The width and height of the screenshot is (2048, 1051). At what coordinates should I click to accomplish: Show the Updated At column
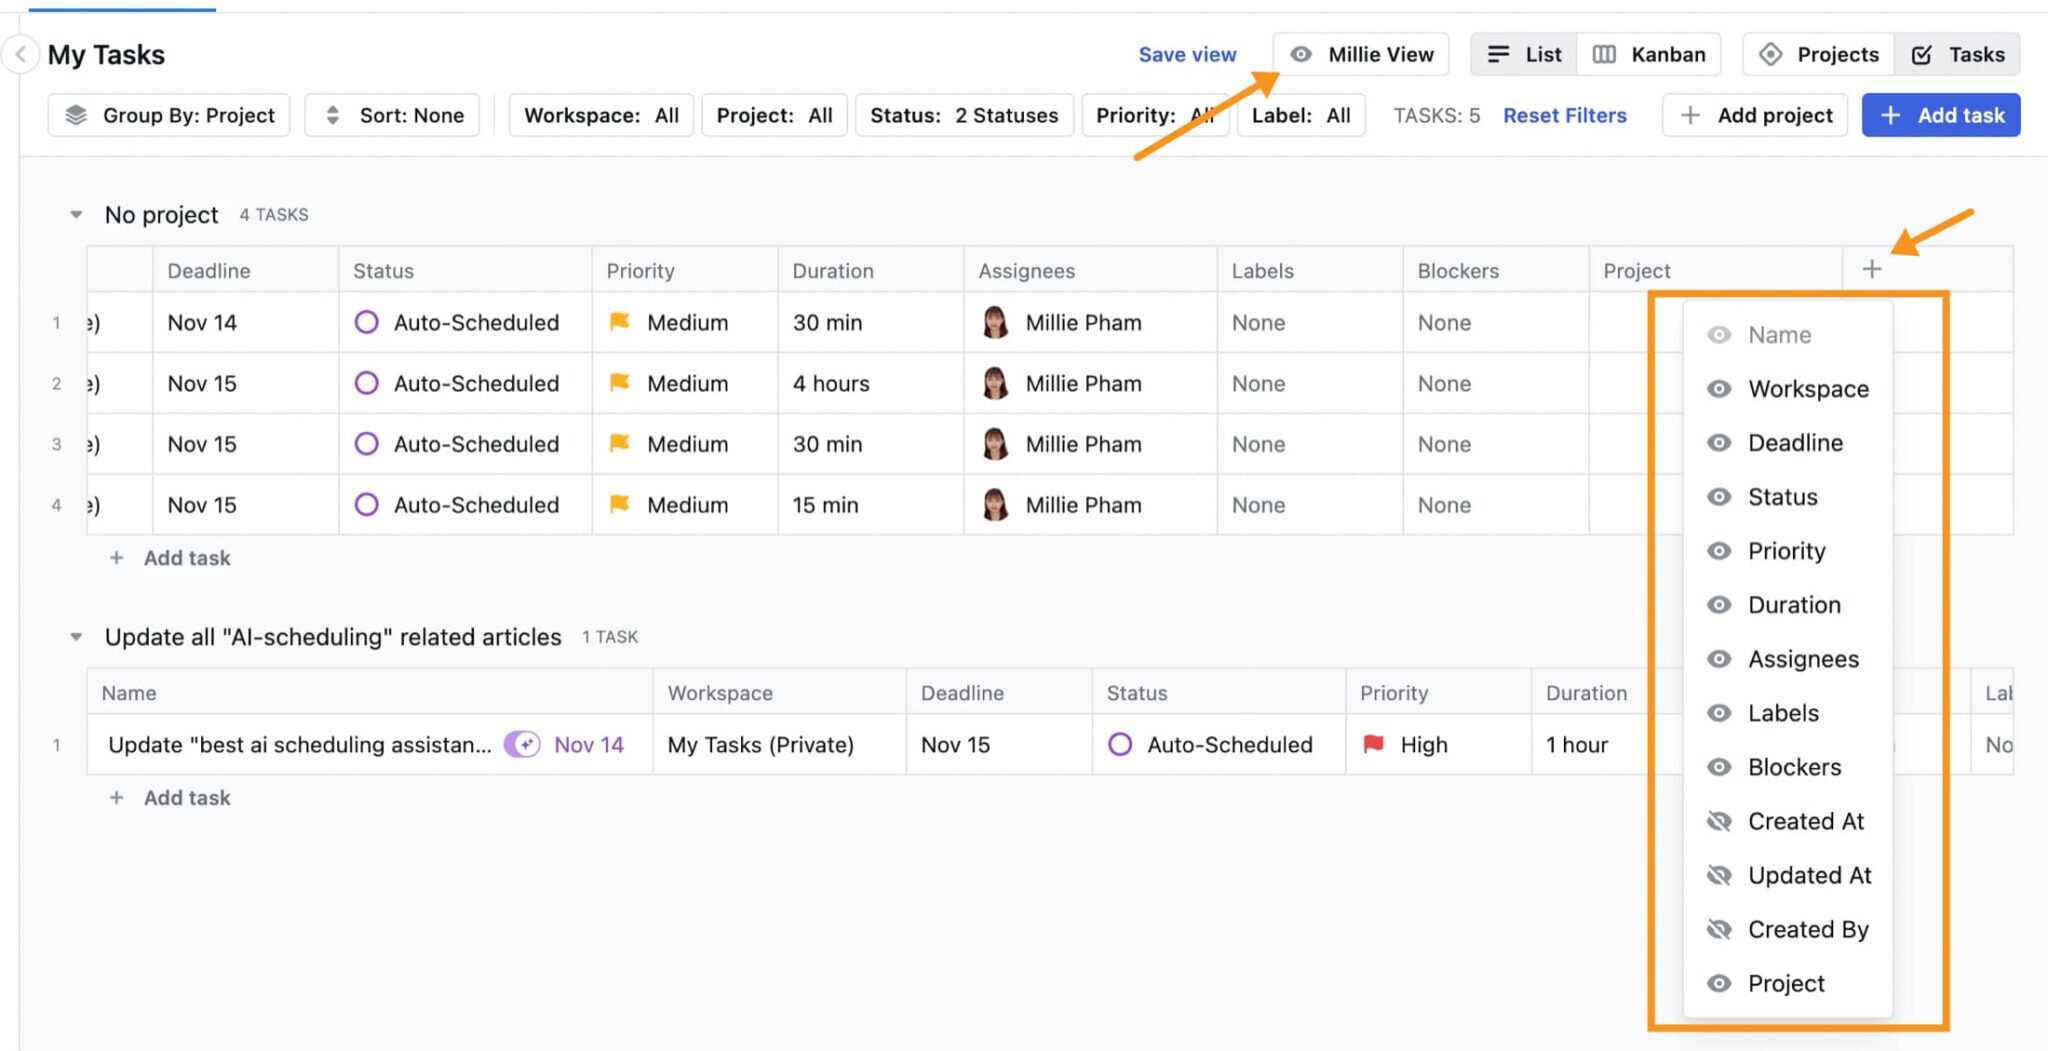click(1719, 876)
